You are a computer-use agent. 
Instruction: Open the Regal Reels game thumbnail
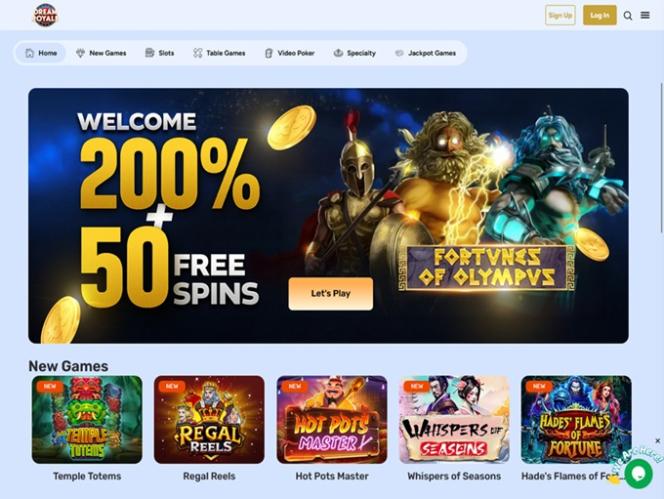coord(209,419)
